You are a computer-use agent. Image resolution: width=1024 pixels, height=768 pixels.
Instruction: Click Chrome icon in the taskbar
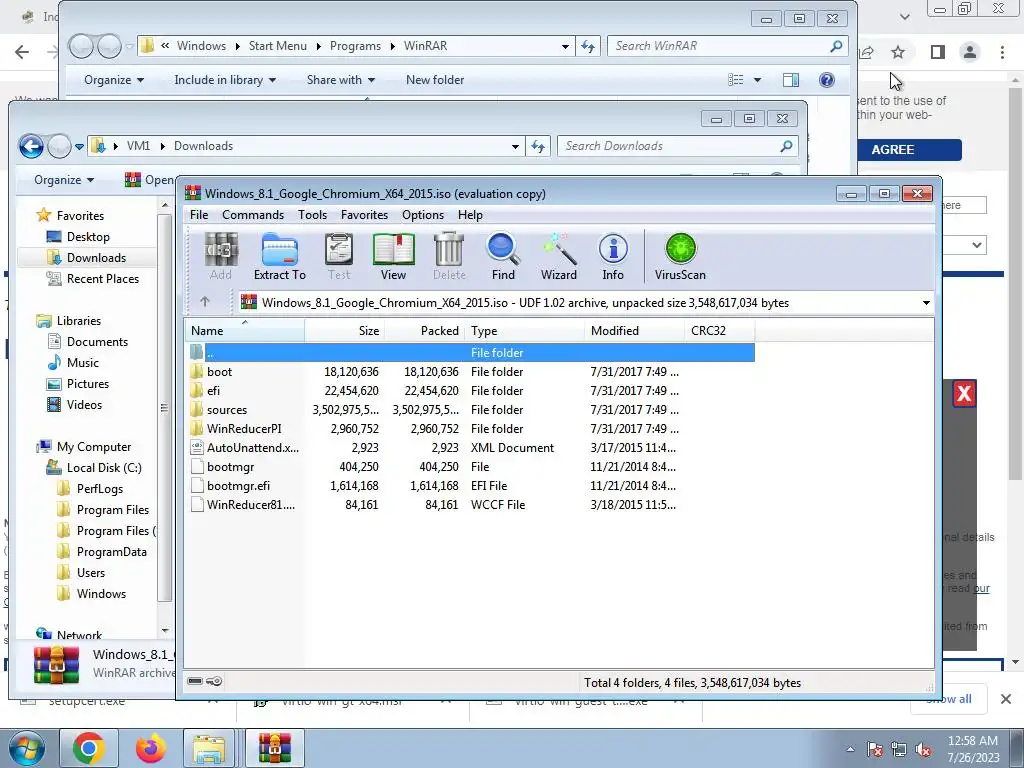[89, 748]
